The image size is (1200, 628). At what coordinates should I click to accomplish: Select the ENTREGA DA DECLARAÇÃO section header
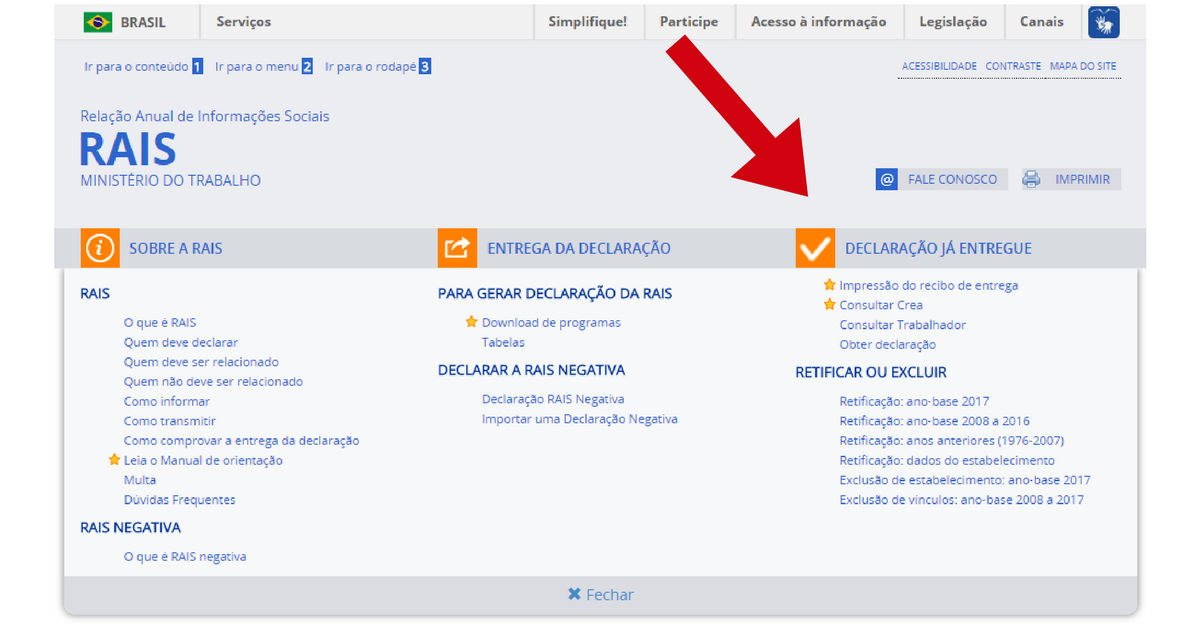tap(579, 248)
